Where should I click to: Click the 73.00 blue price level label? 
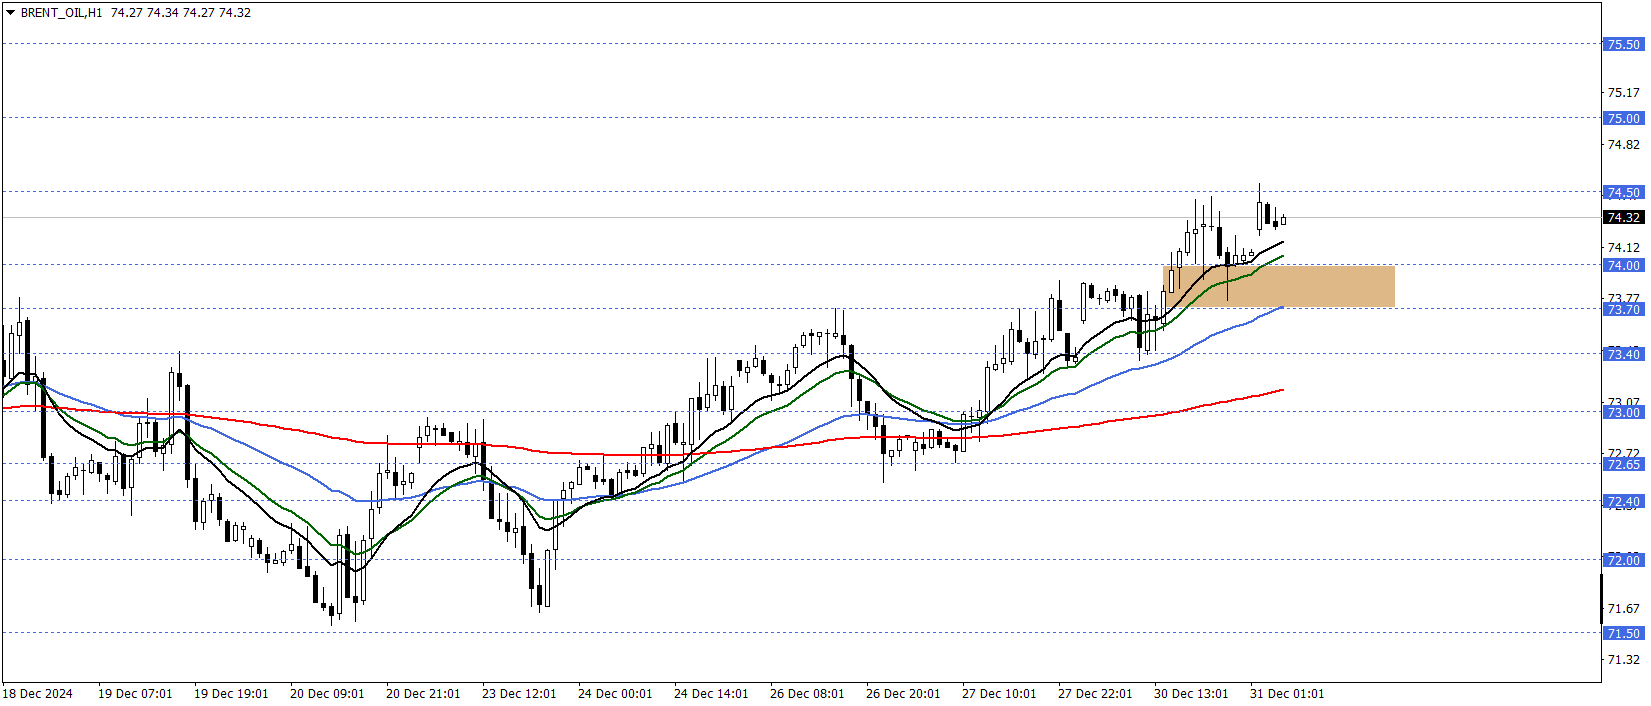pos(1623,412)
